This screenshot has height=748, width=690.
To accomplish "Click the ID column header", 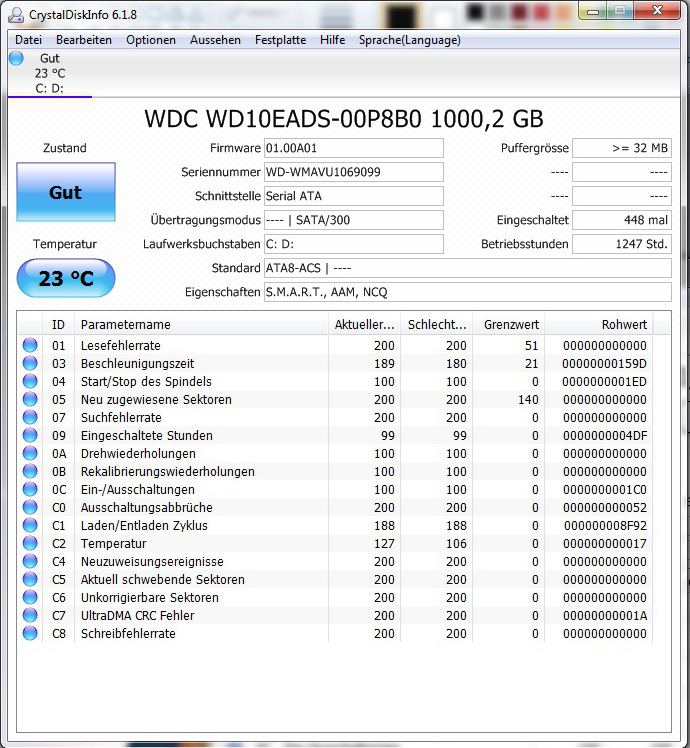I will (58, 324).
